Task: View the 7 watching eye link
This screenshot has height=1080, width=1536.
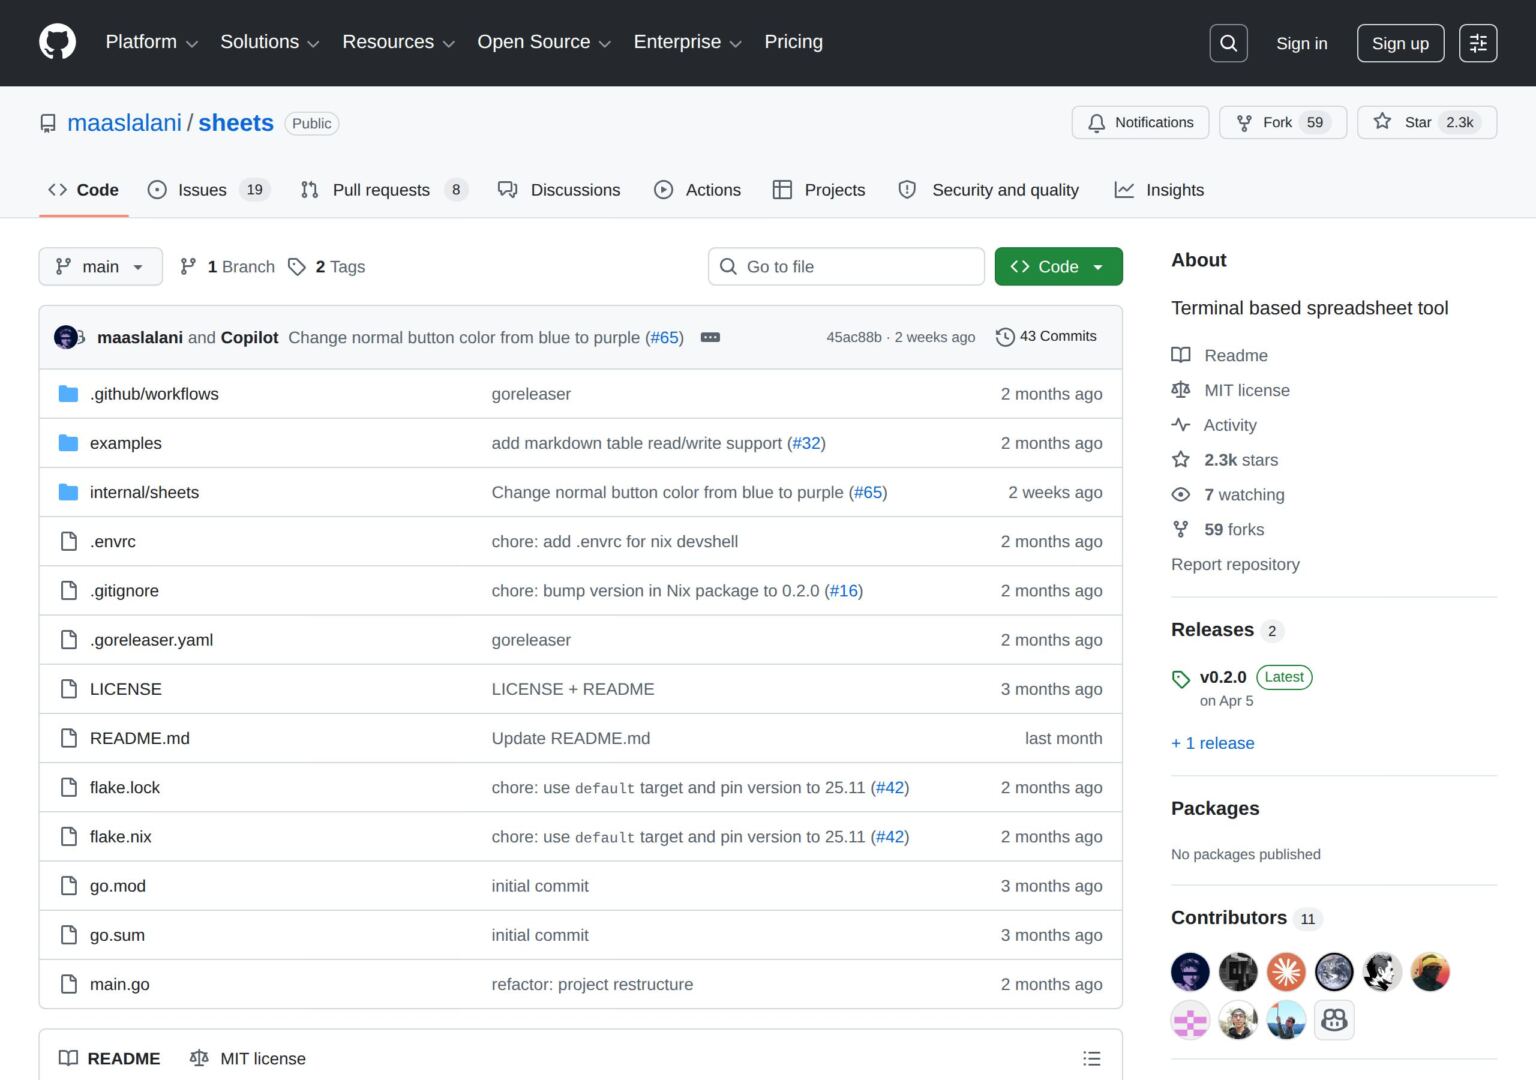Action: 1228,494
